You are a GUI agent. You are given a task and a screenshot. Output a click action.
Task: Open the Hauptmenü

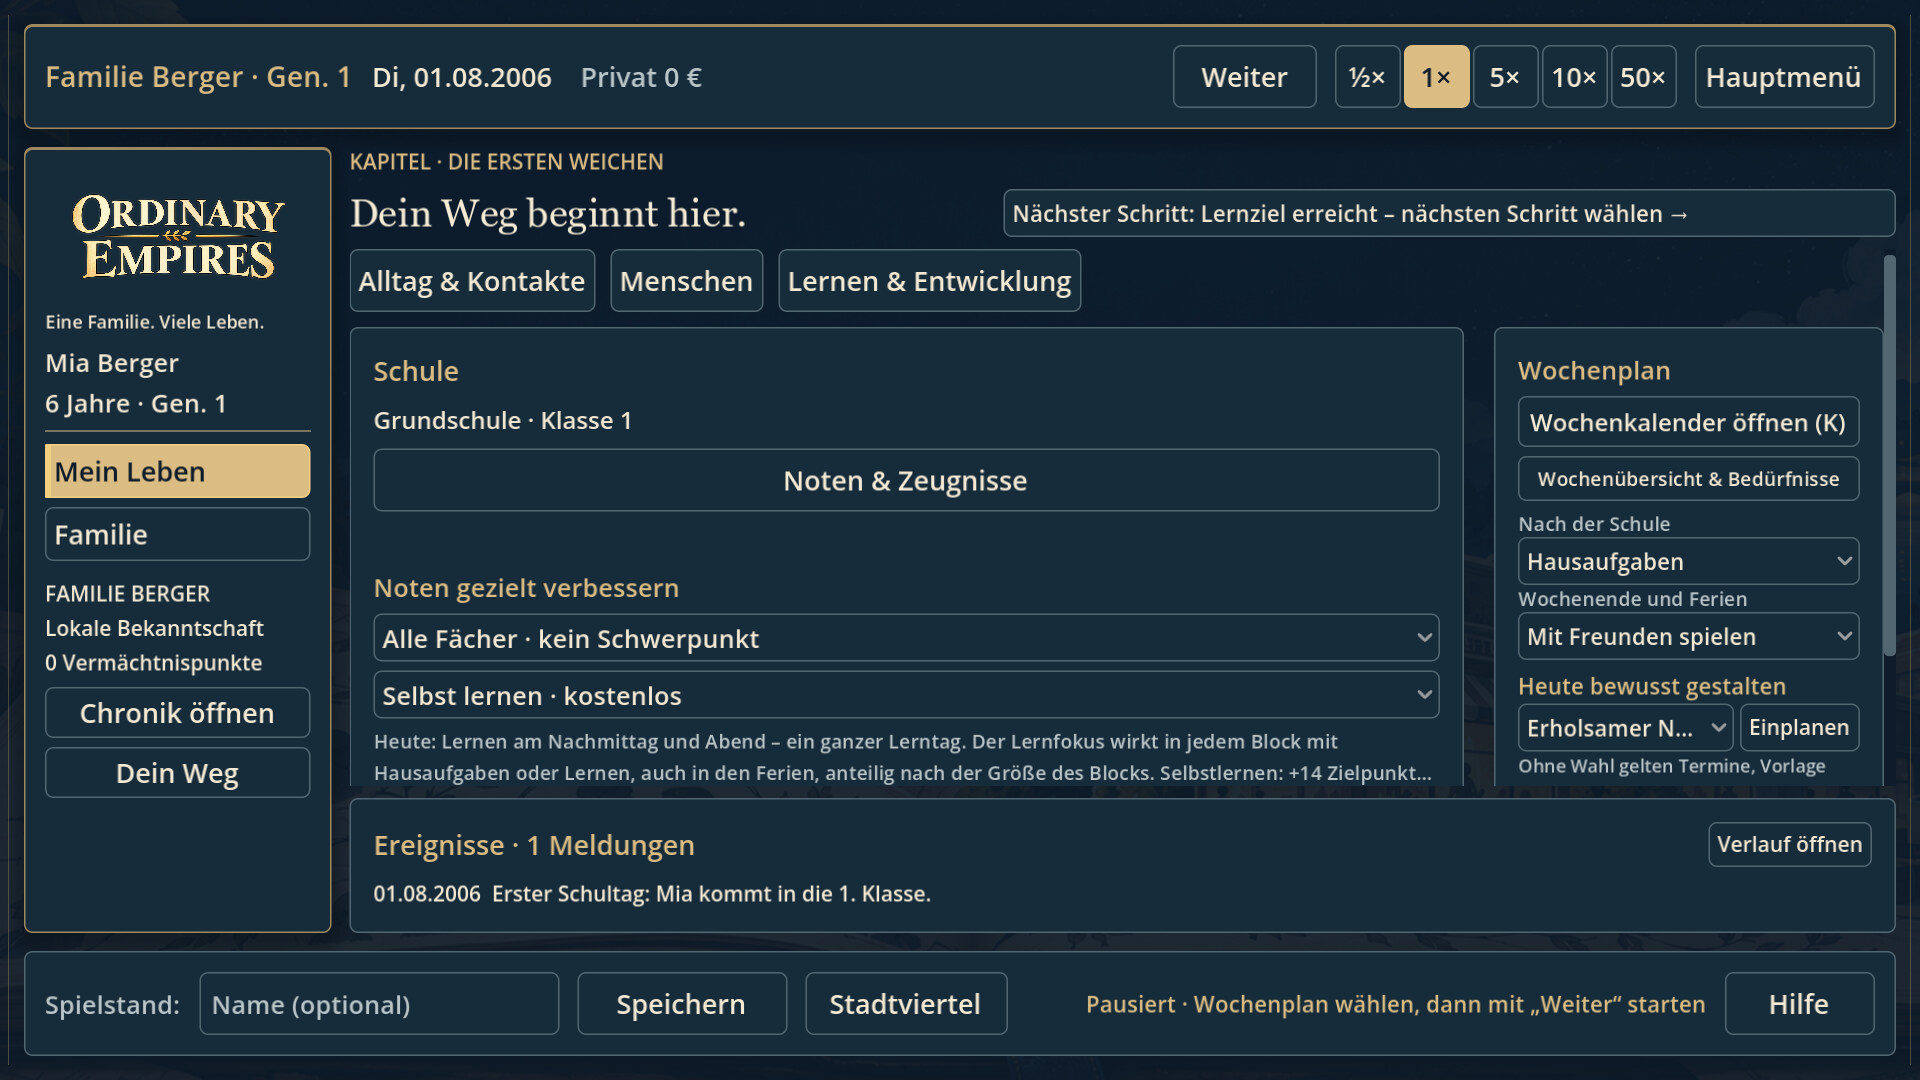(x=1784, y=77)
